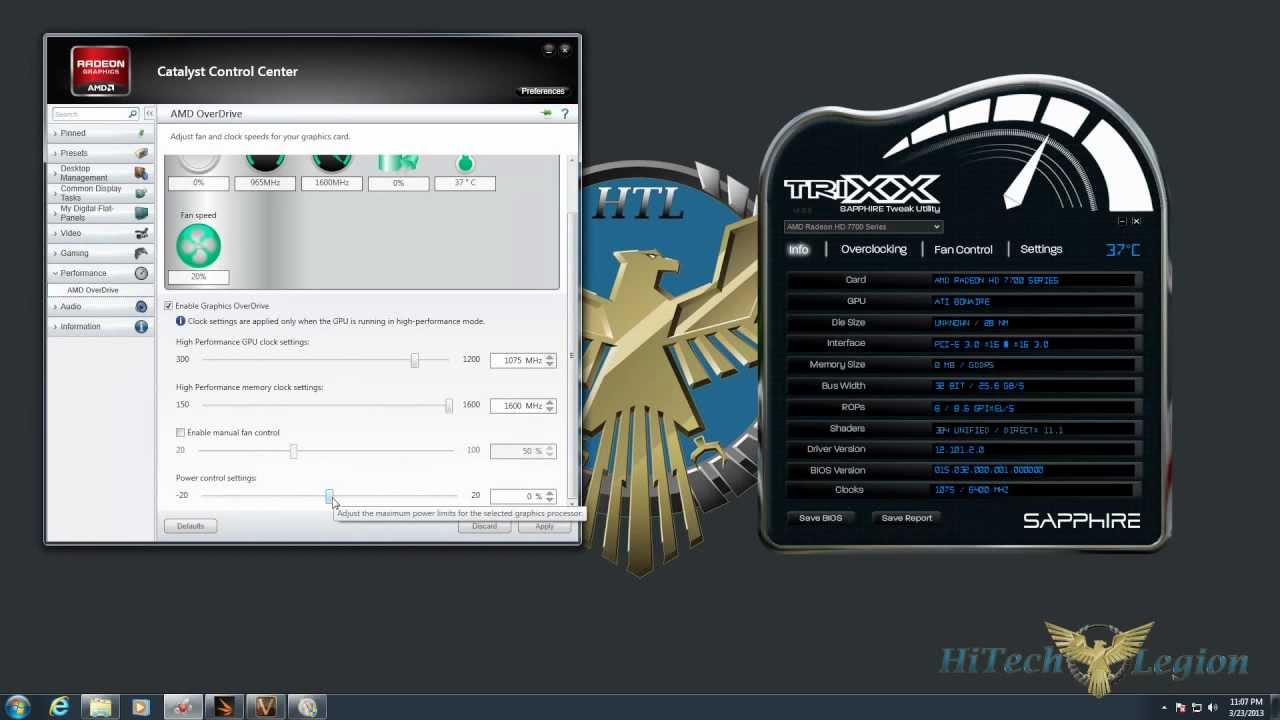Click the Apply button

click(x=544, y=526)
